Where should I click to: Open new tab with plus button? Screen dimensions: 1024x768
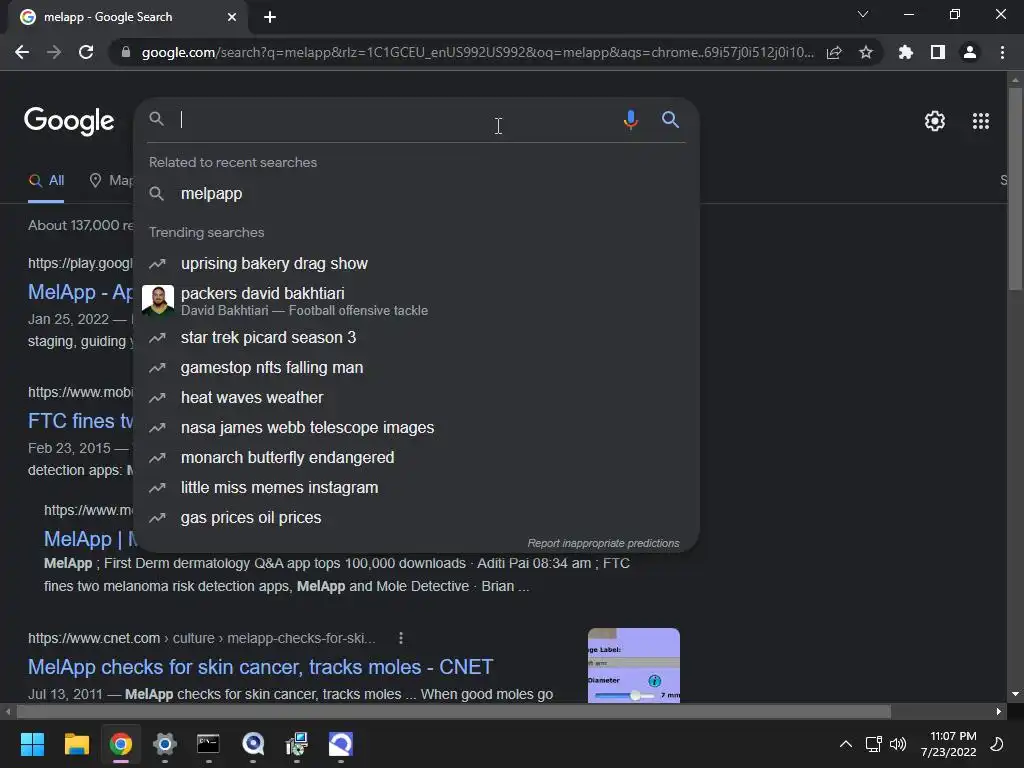tap(270, 17)
